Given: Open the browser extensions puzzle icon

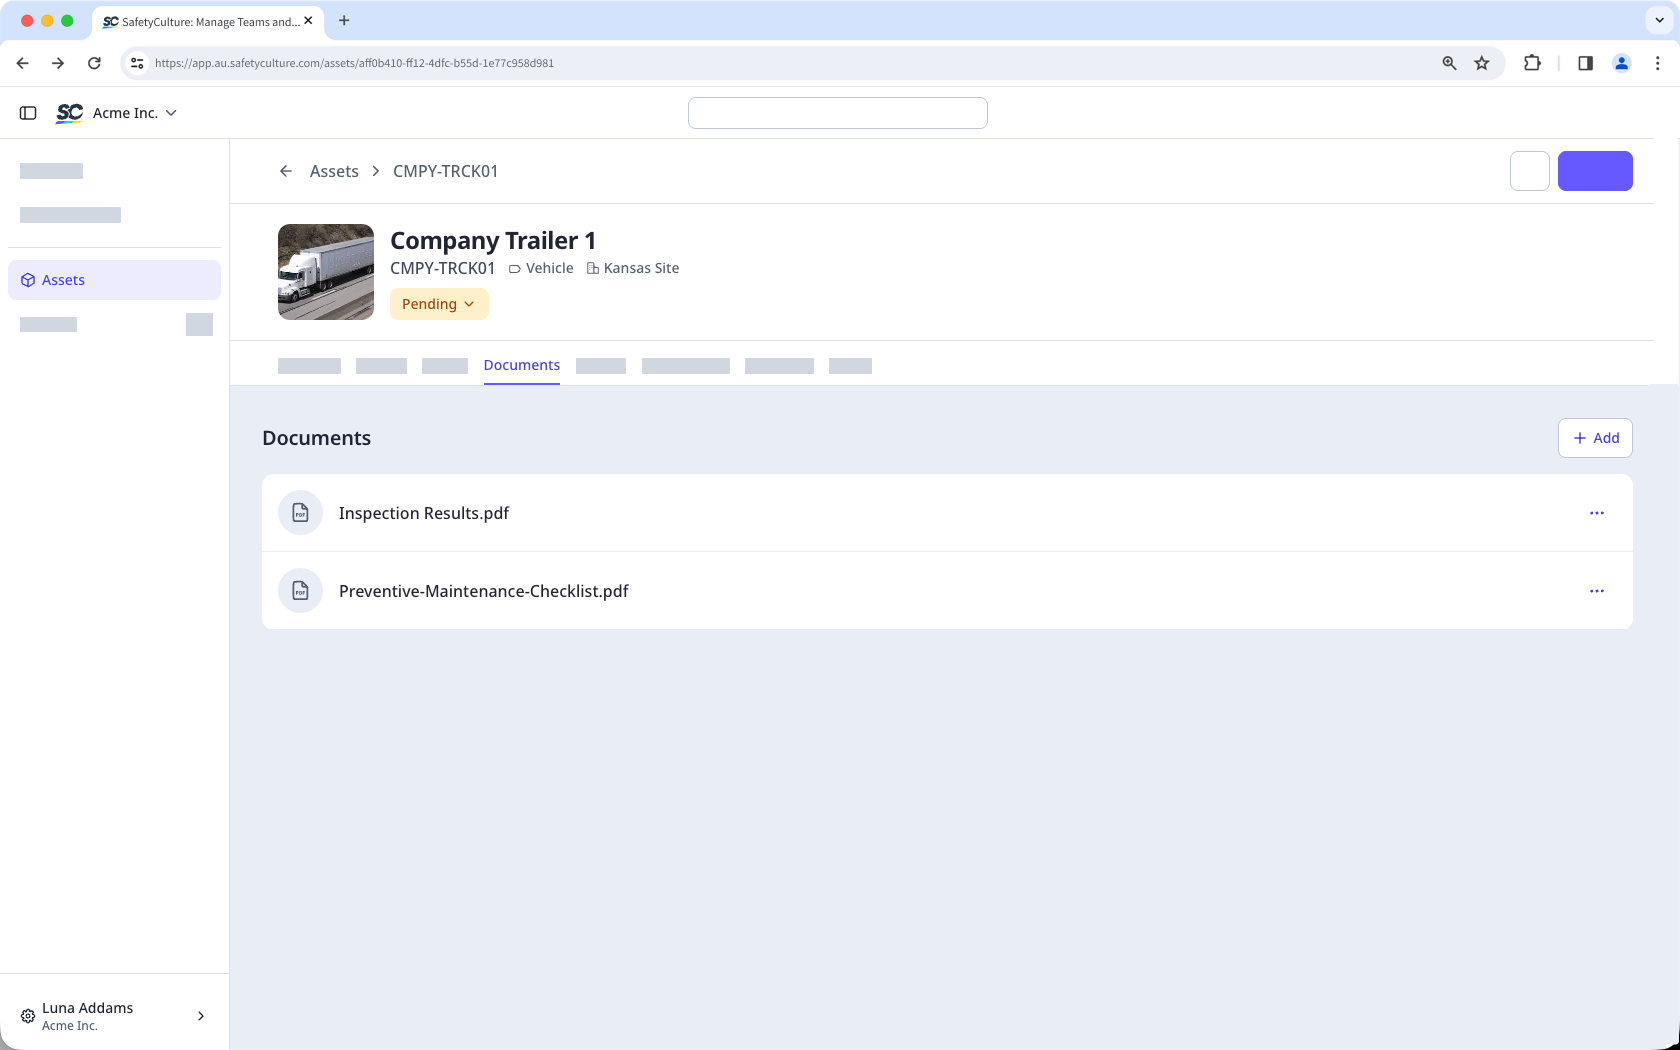Looking at the screenshot, I should point(1532,63).
